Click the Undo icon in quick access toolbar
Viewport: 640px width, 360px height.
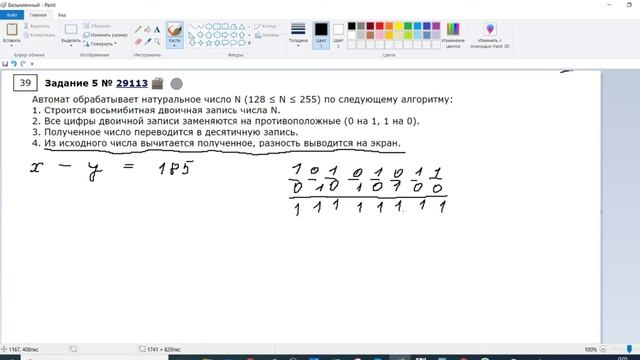click(14, 64)
